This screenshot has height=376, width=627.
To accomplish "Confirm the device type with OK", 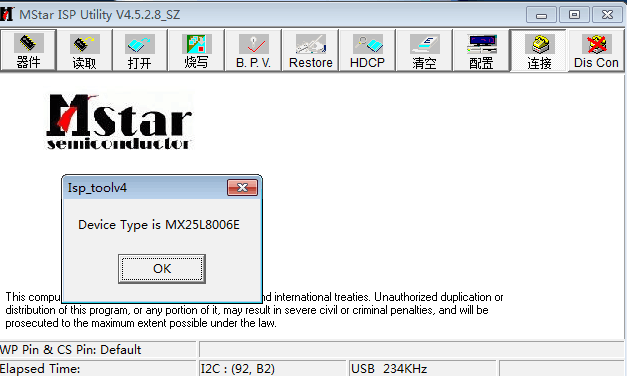I will pyautogui.click(x=162, y=269).
